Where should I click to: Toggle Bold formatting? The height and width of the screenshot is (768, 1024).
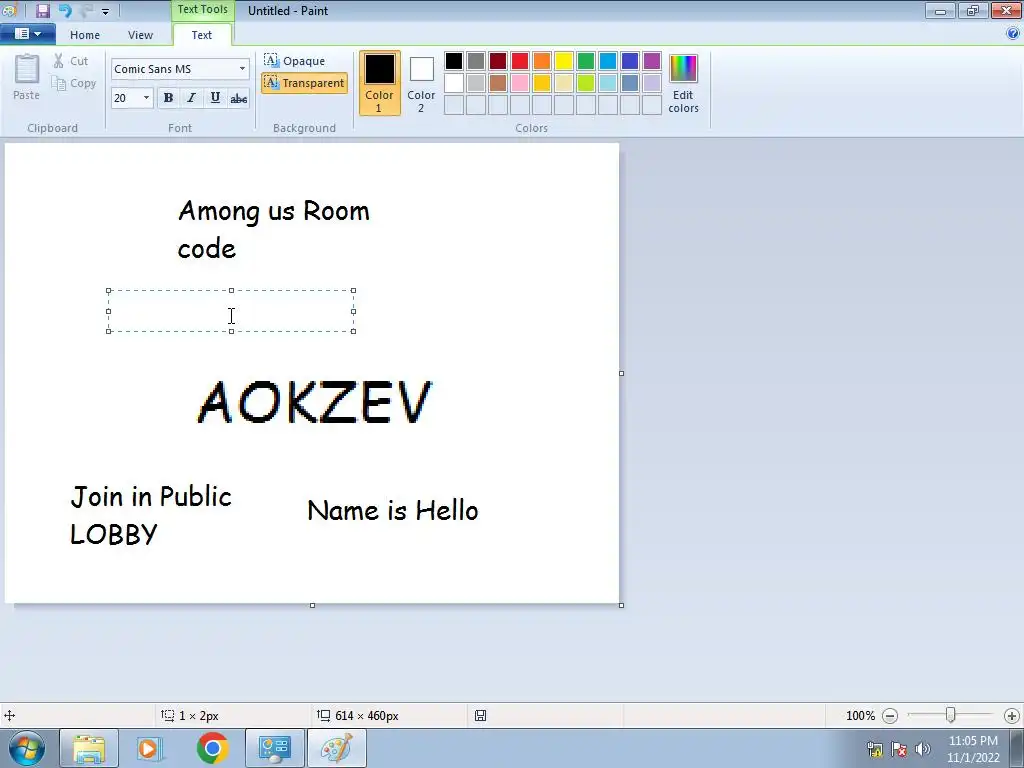point(168,98)
